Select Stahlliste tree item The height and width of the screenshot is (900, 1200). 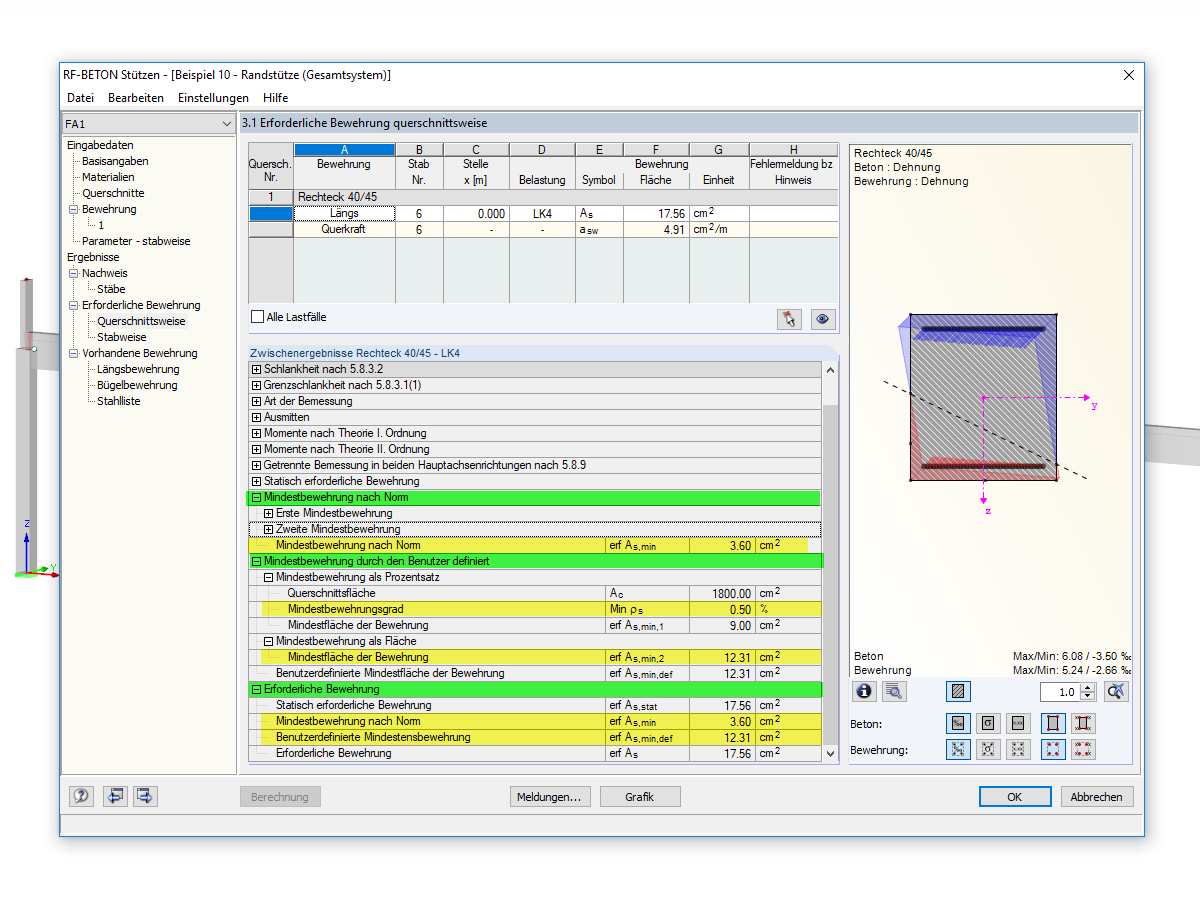[118, 401]
